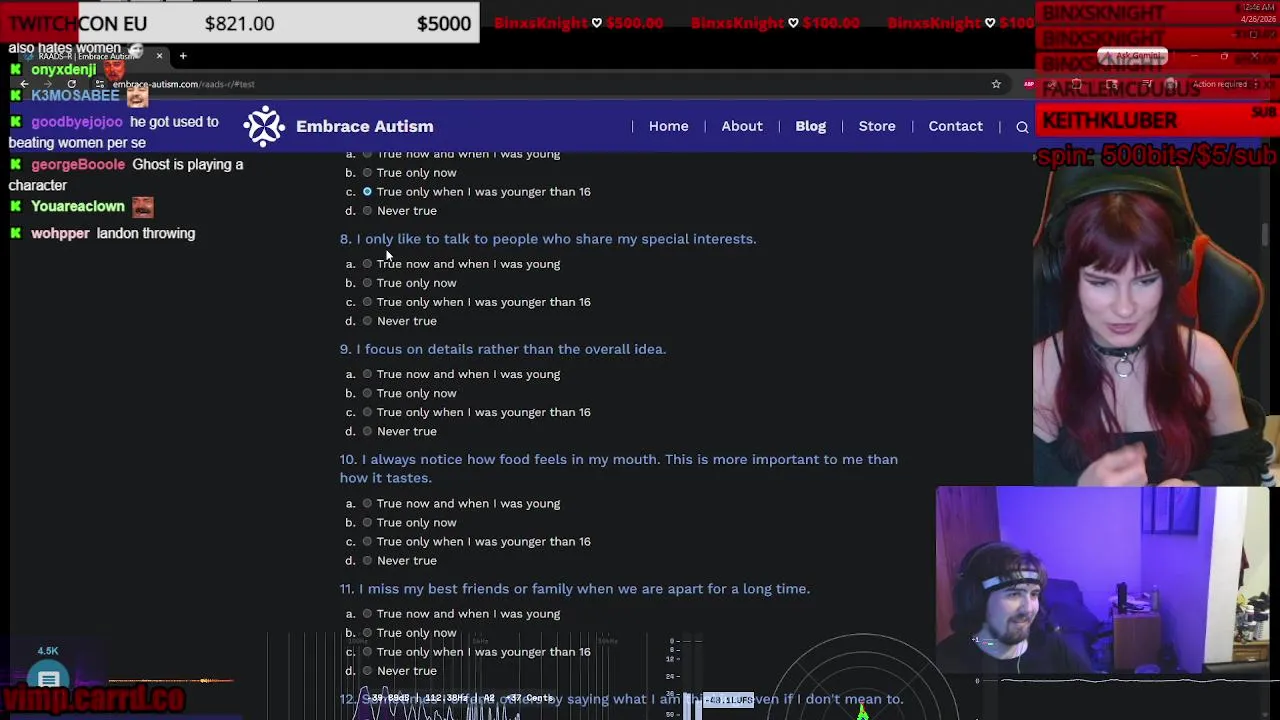Select 'True only when younger than 16' for question 10
Screen dimensions: 1280x720
(x=367, y=542)
